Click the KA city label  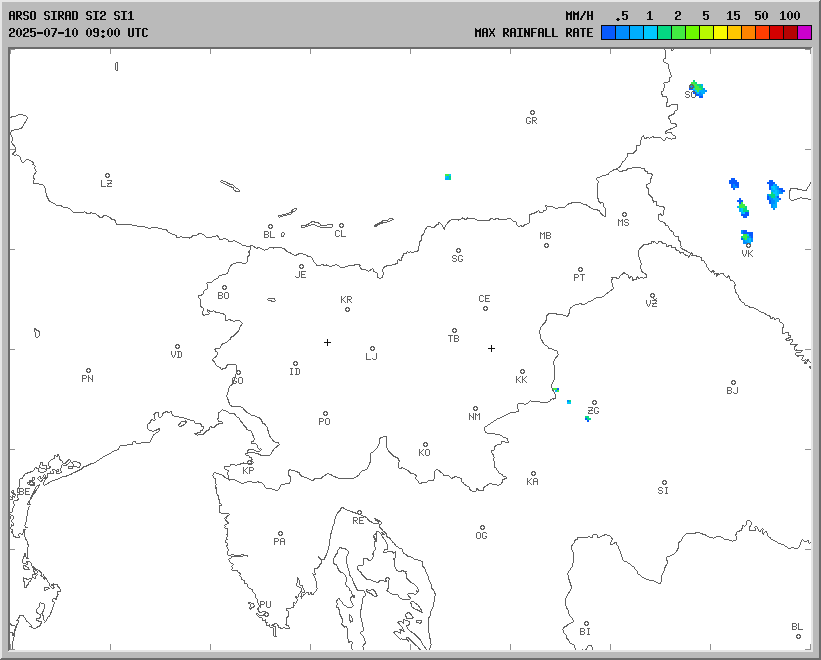pyautogui.click(x=532, y=482)
